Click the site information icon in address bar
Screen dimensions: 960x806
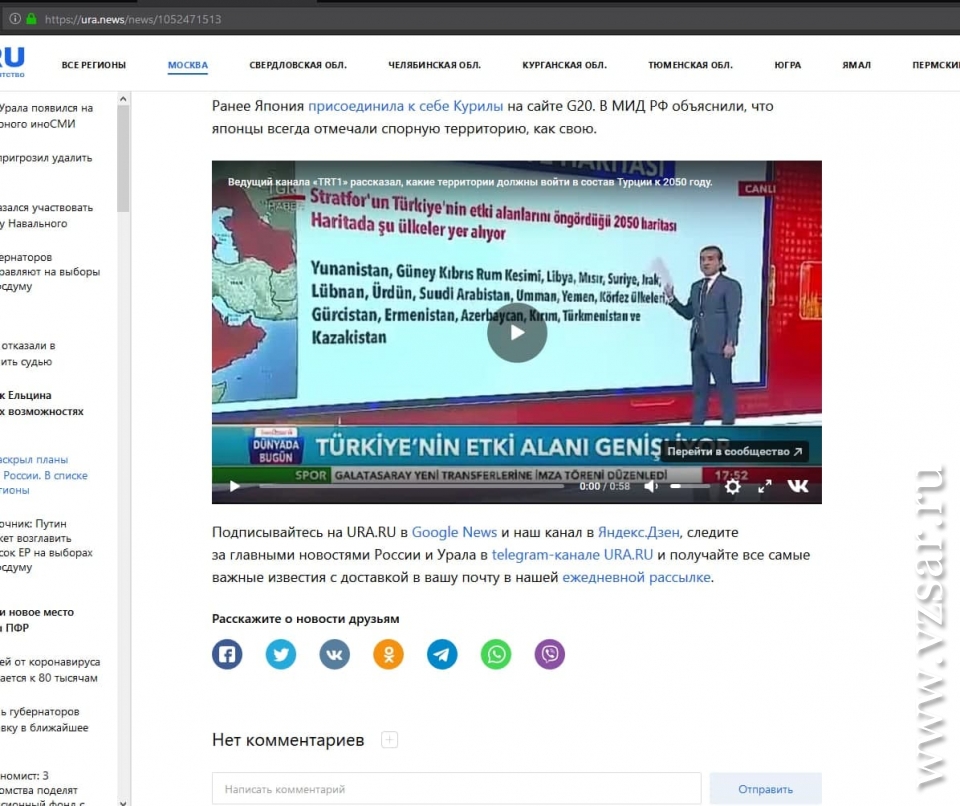point(15,19)
